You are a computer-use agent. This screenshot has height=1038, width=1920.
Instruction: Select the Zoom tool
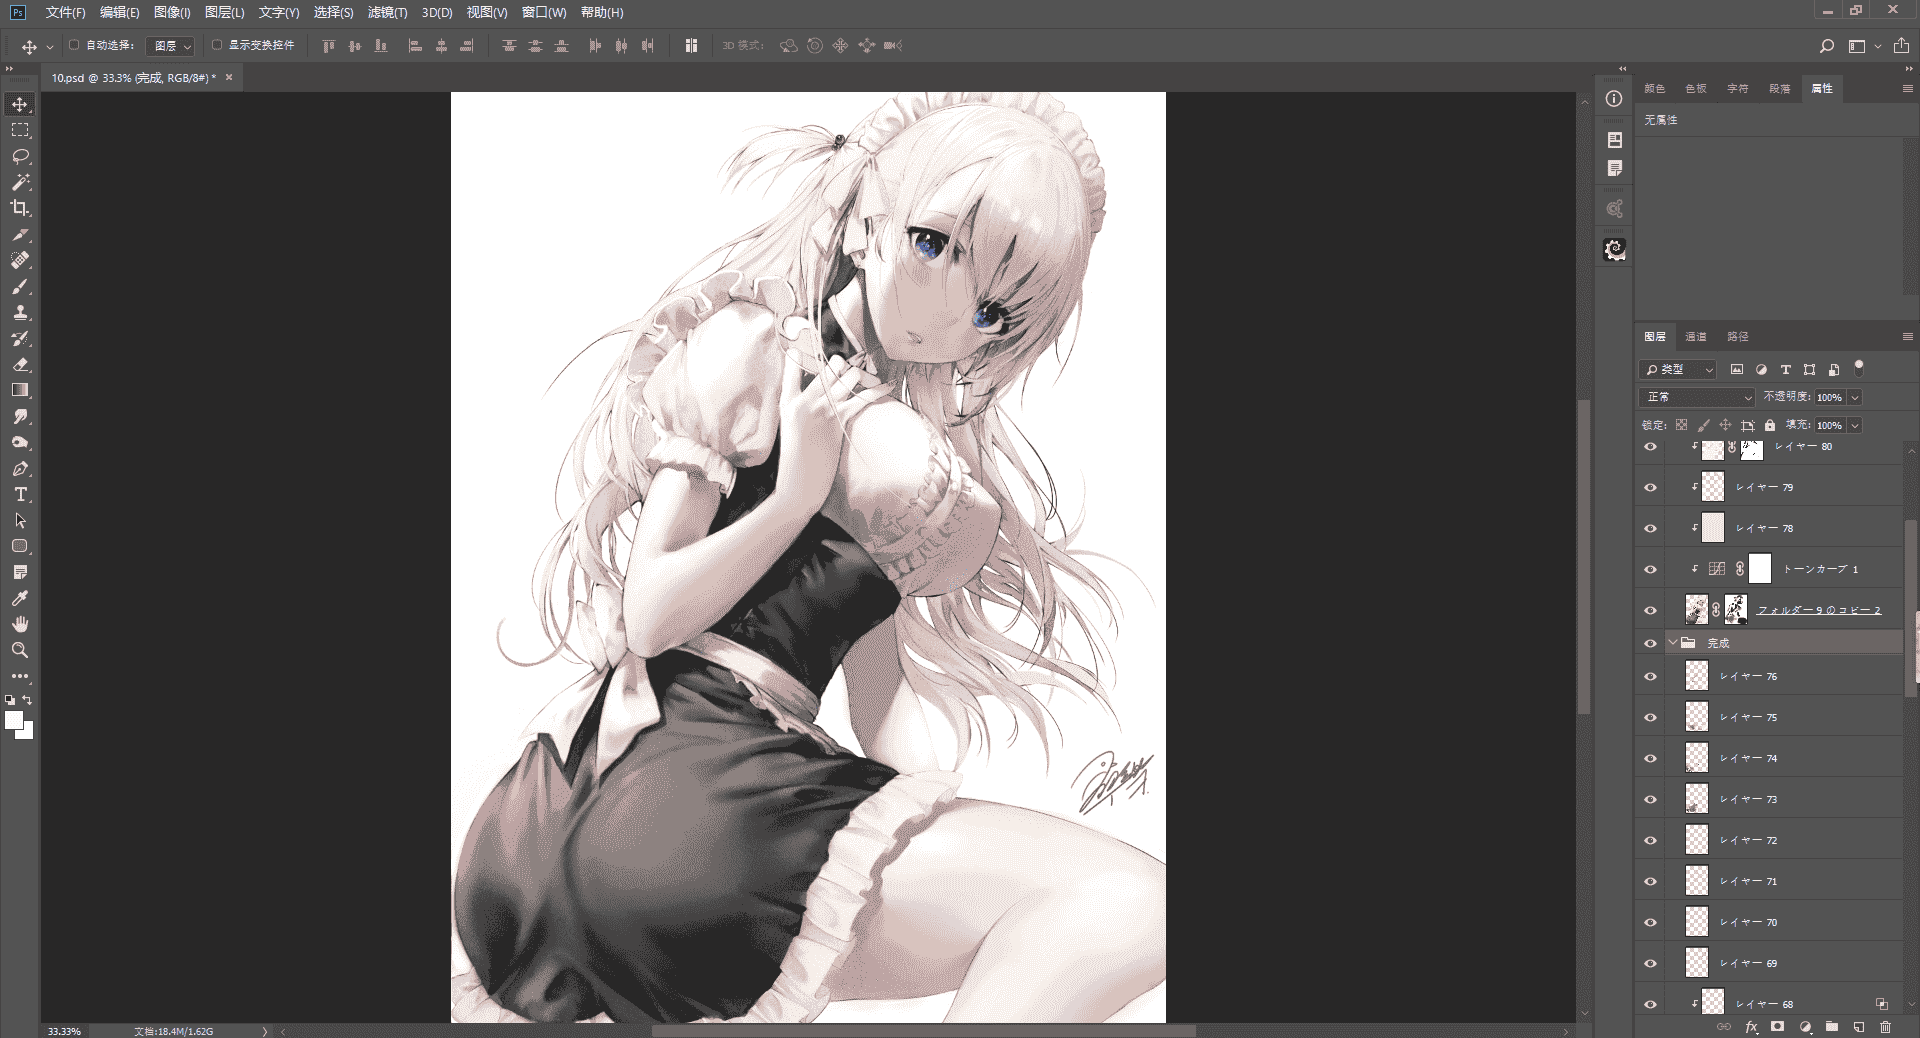(20, 650)
